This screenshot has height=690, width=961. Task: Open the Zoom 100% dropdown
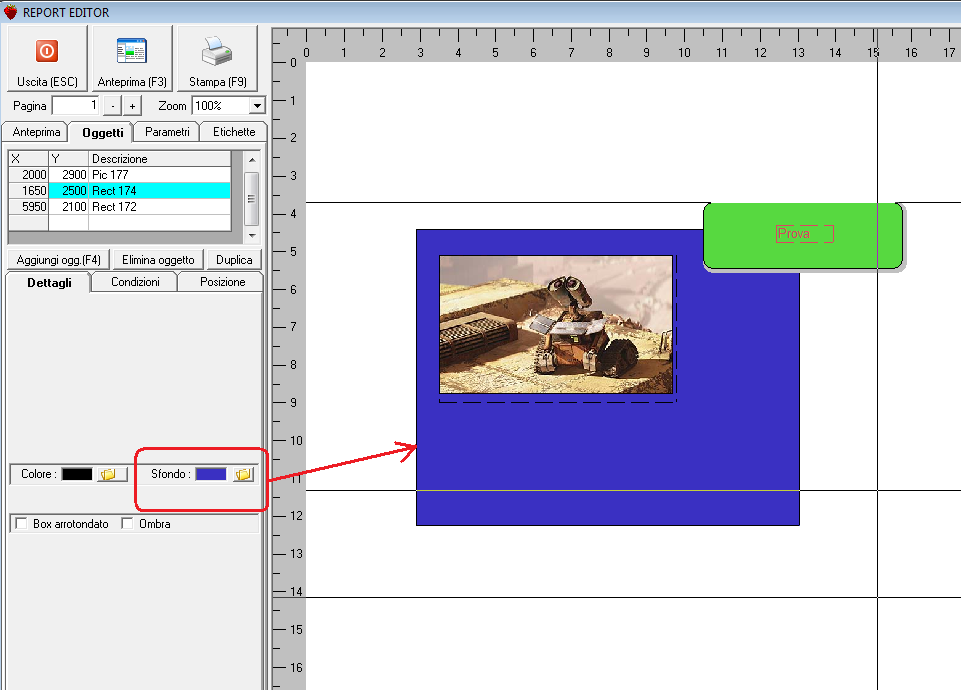(x=257, y=106)
